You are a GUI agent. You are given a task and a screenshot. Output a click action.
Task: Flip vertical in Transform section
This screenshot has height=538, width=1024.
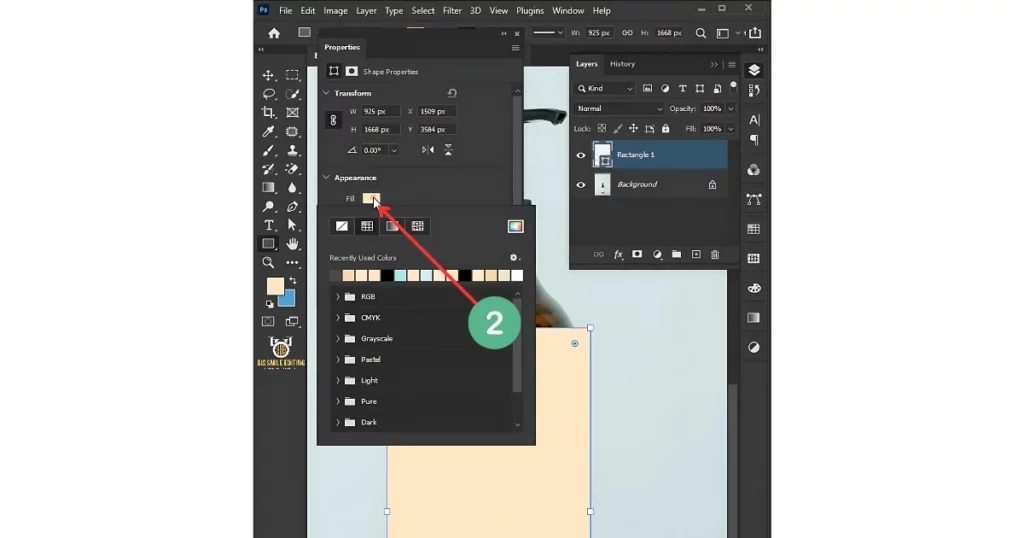point(449,150)
